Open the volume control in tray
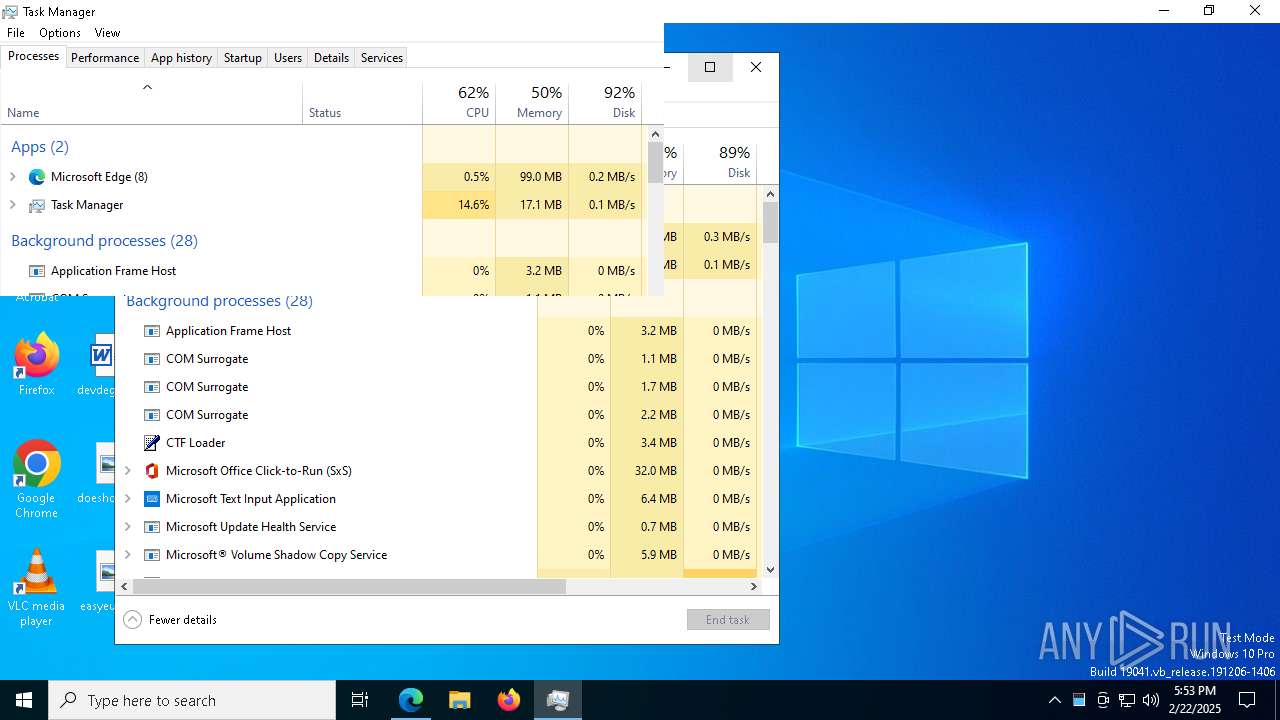The image size is (1280, 720). [1151, 700]
